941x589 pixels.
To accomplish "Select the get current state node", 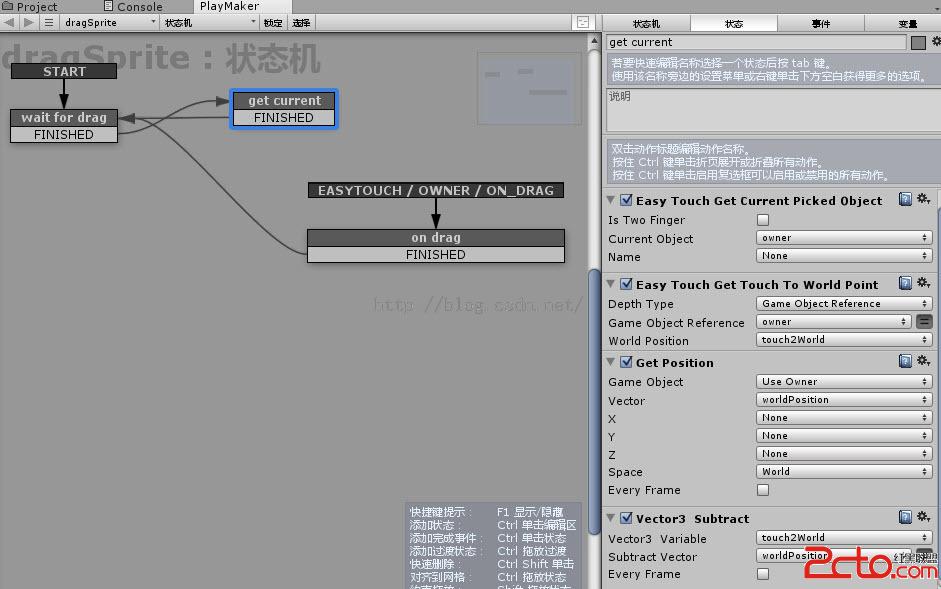I will coord(284,100).
